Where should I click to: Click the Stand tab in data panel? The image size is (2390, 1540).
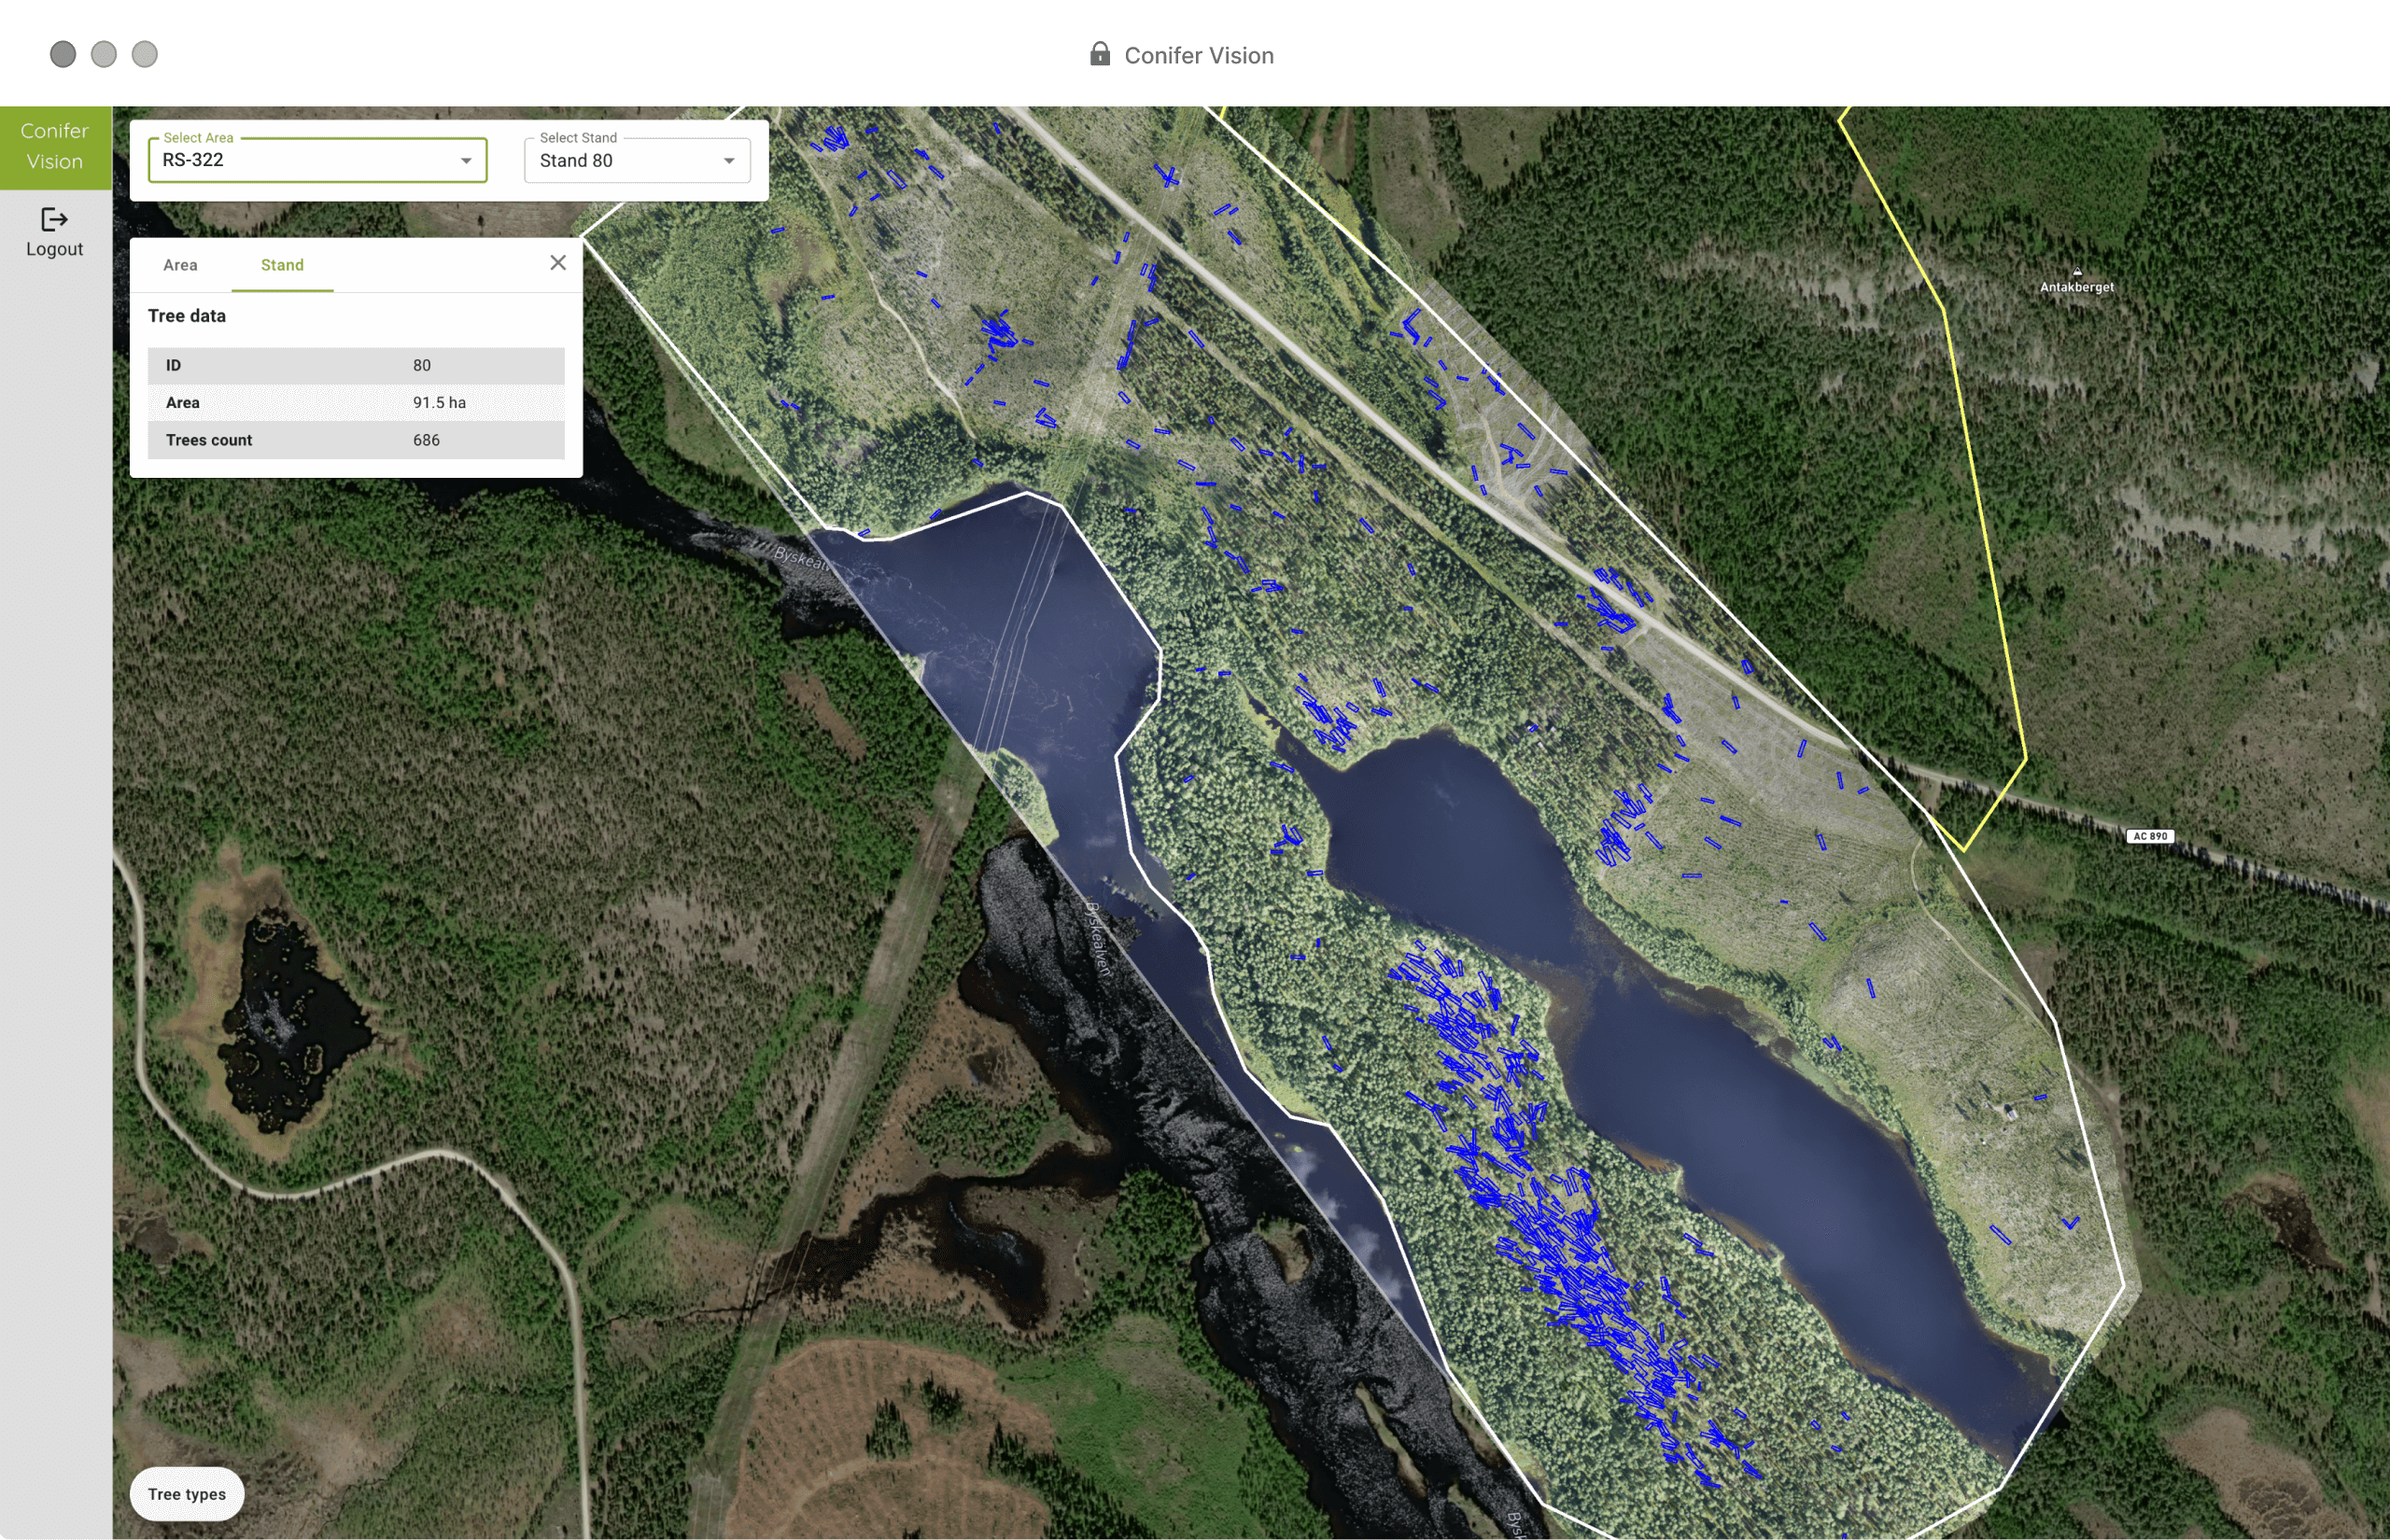(282, 263)
